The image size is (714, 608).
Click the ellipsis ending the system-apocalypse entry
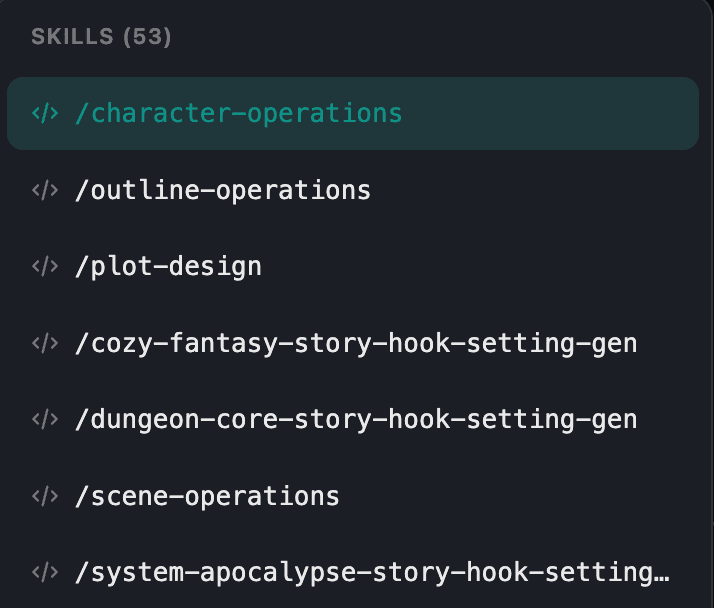pos(660,575)
